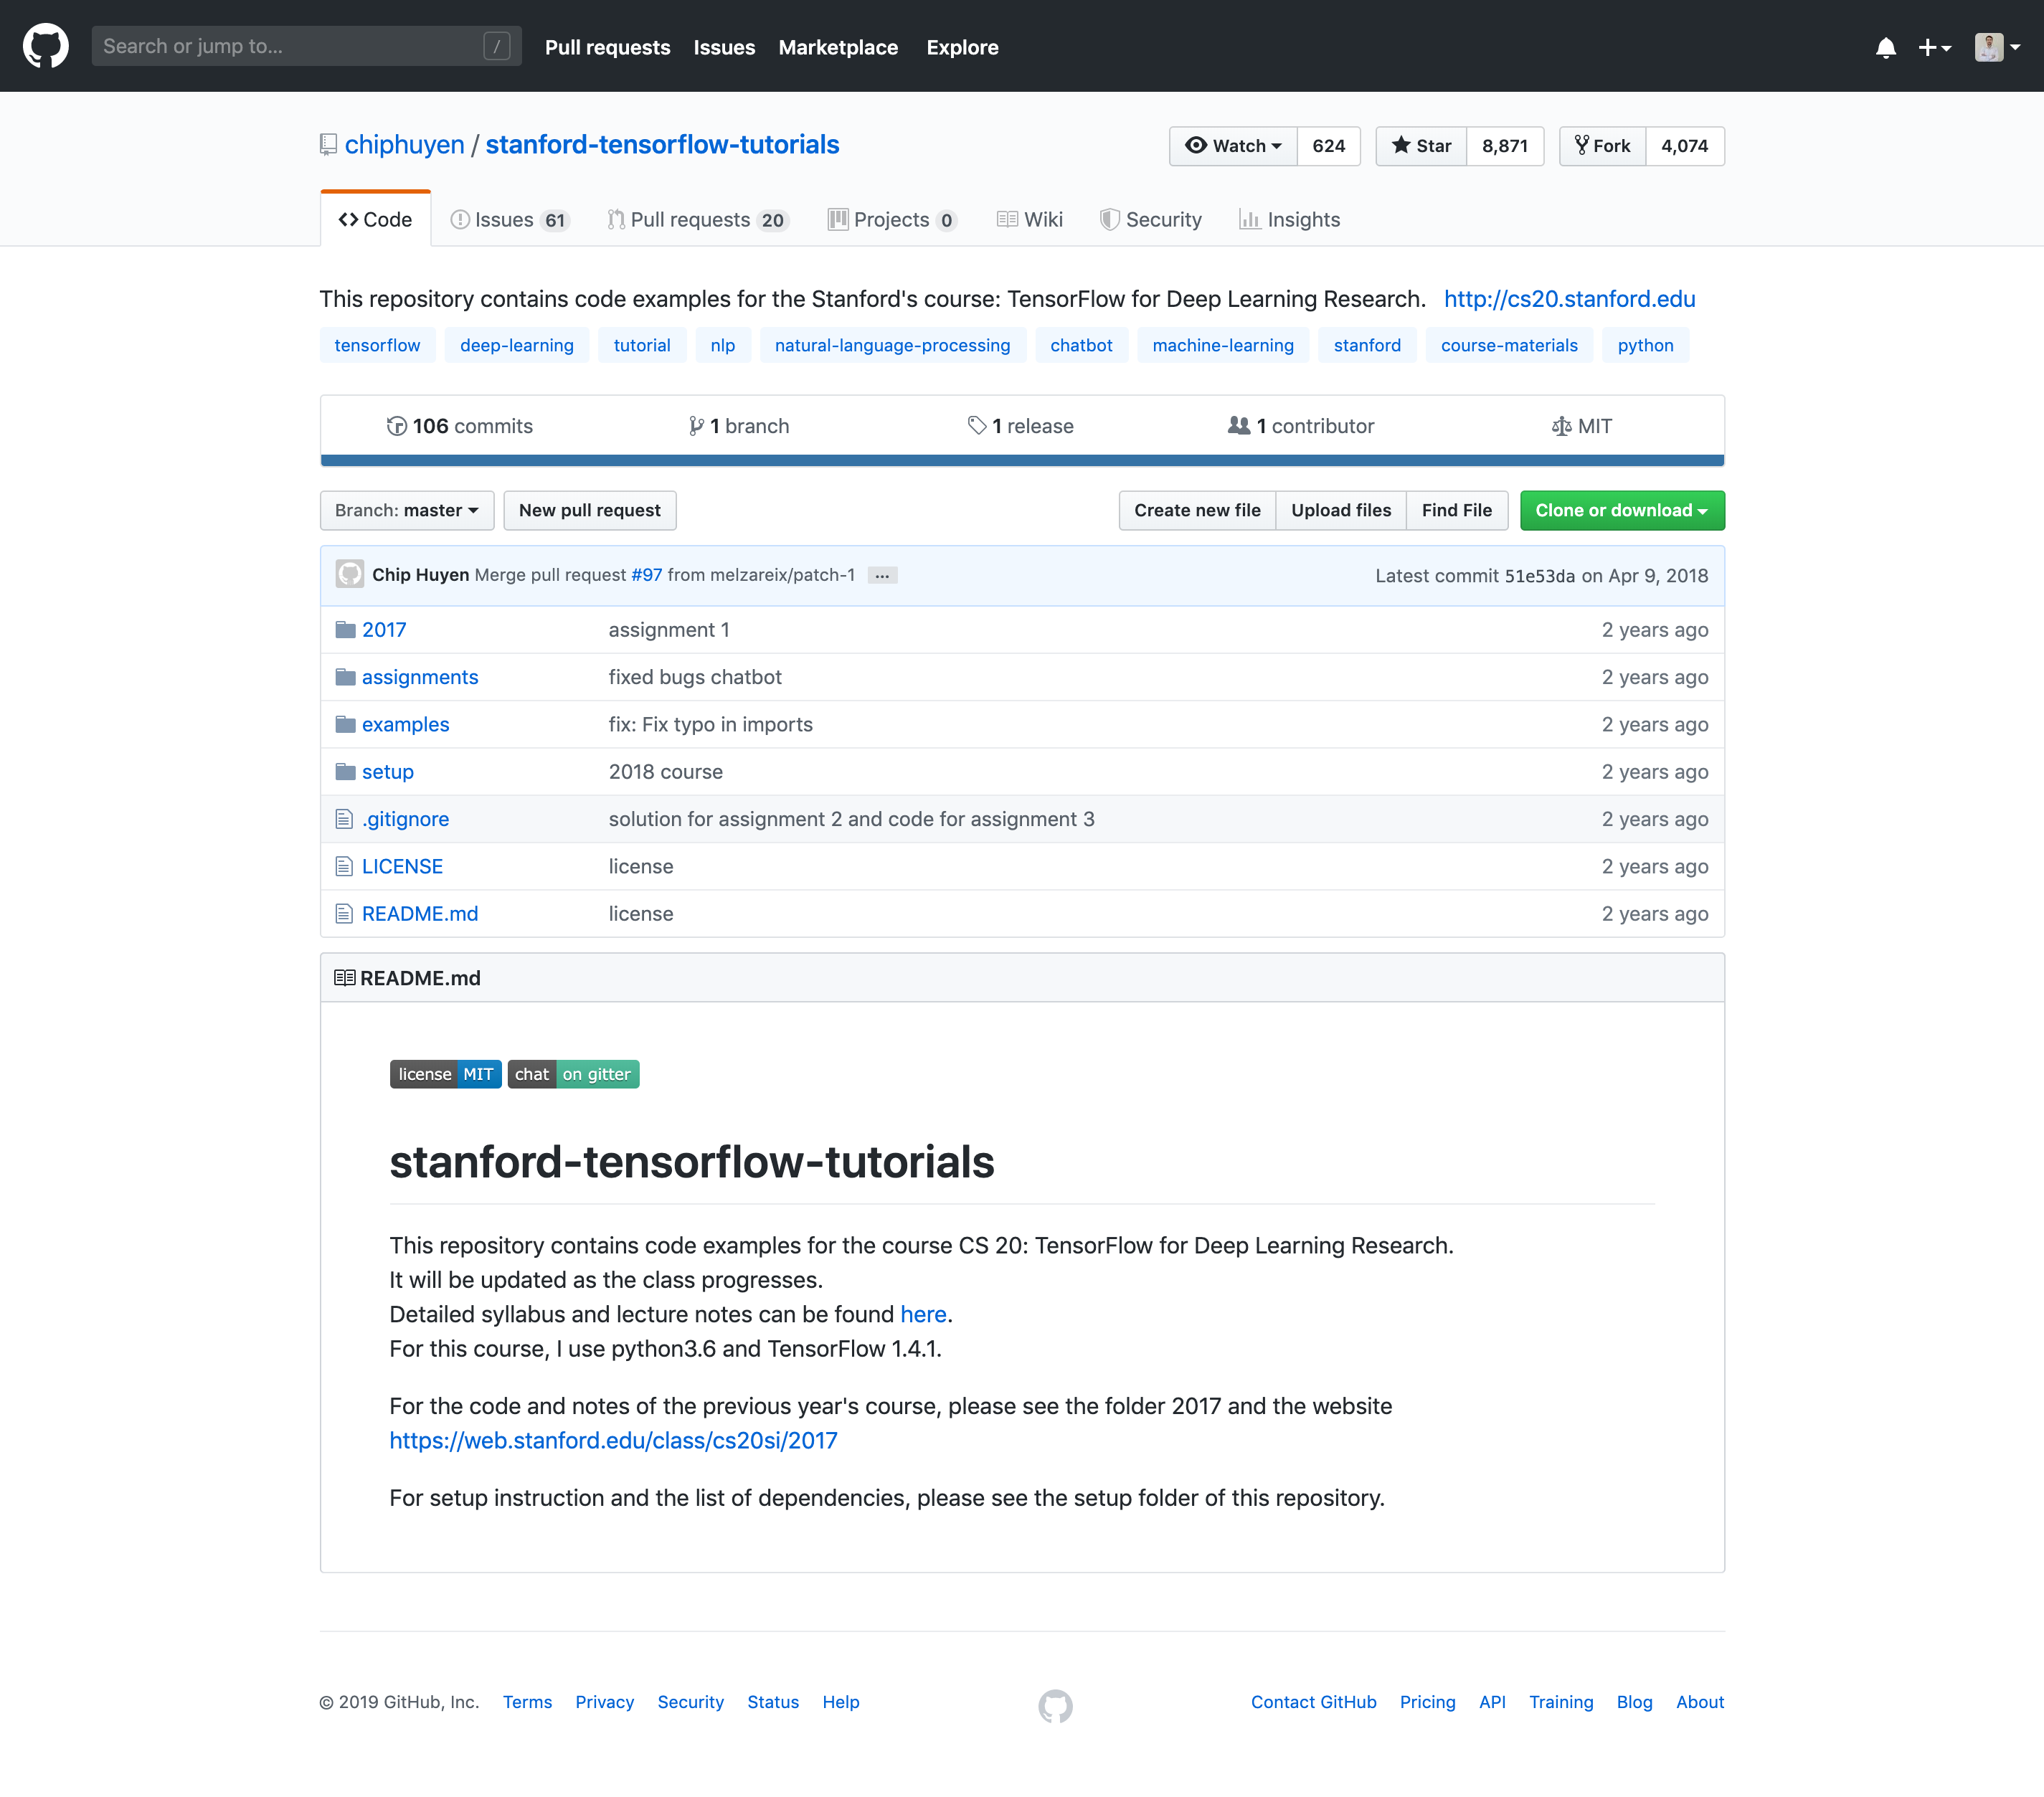Open the Clone or download dropdown
This screenshot has width=2044, height=1797.
point(1622,510)
